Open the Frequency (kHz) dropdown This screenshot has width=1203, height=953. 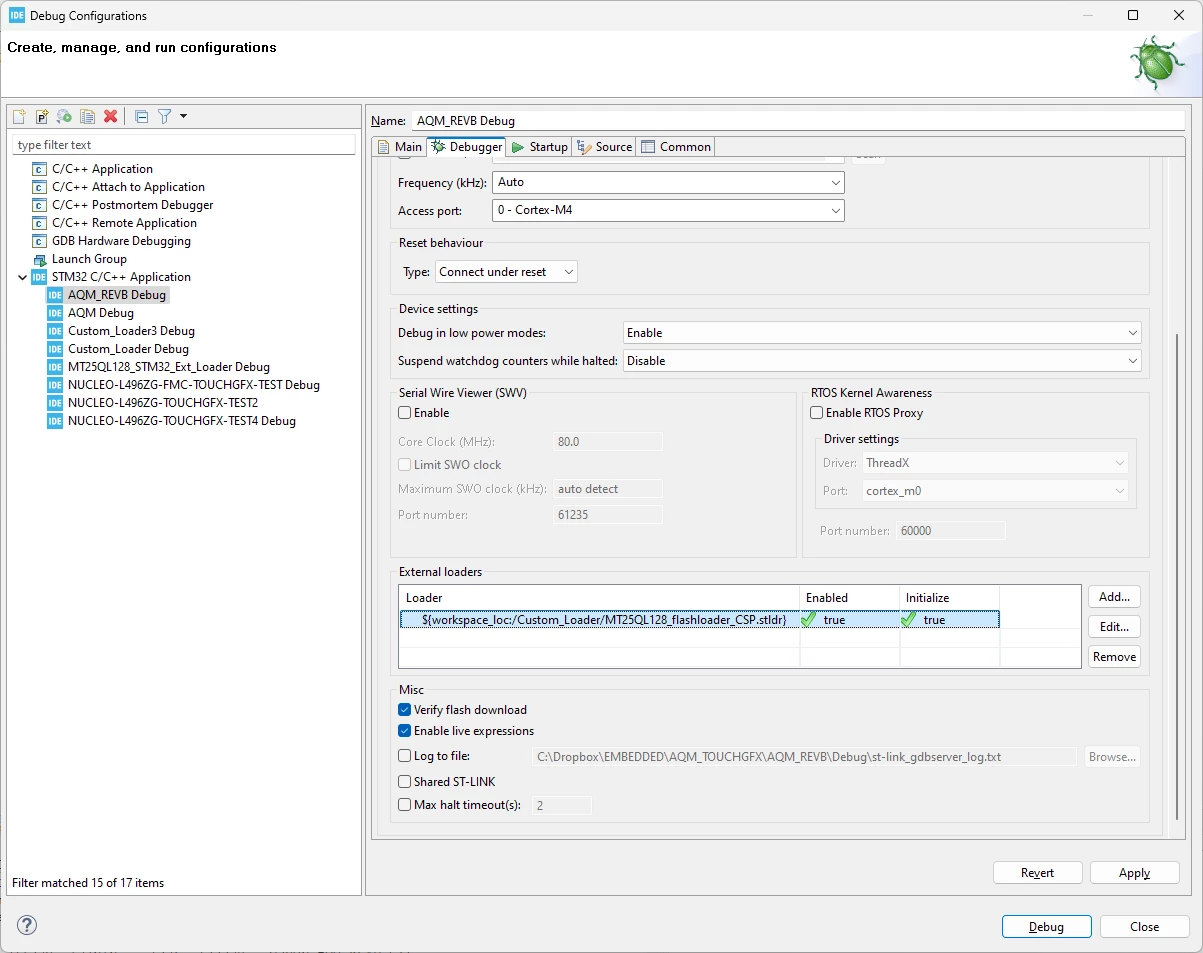(x=668, y=182)
